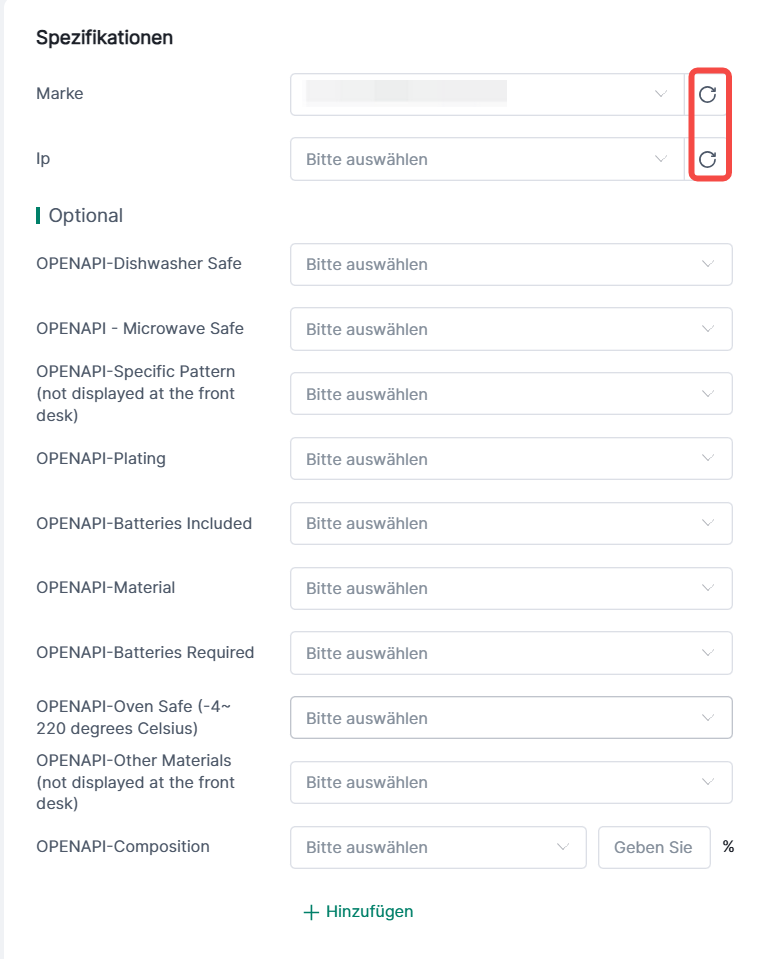Open the OPENAPI-Batteries Included dropdown
This screenshot has height=959, width=771.
tap(511, 523)
